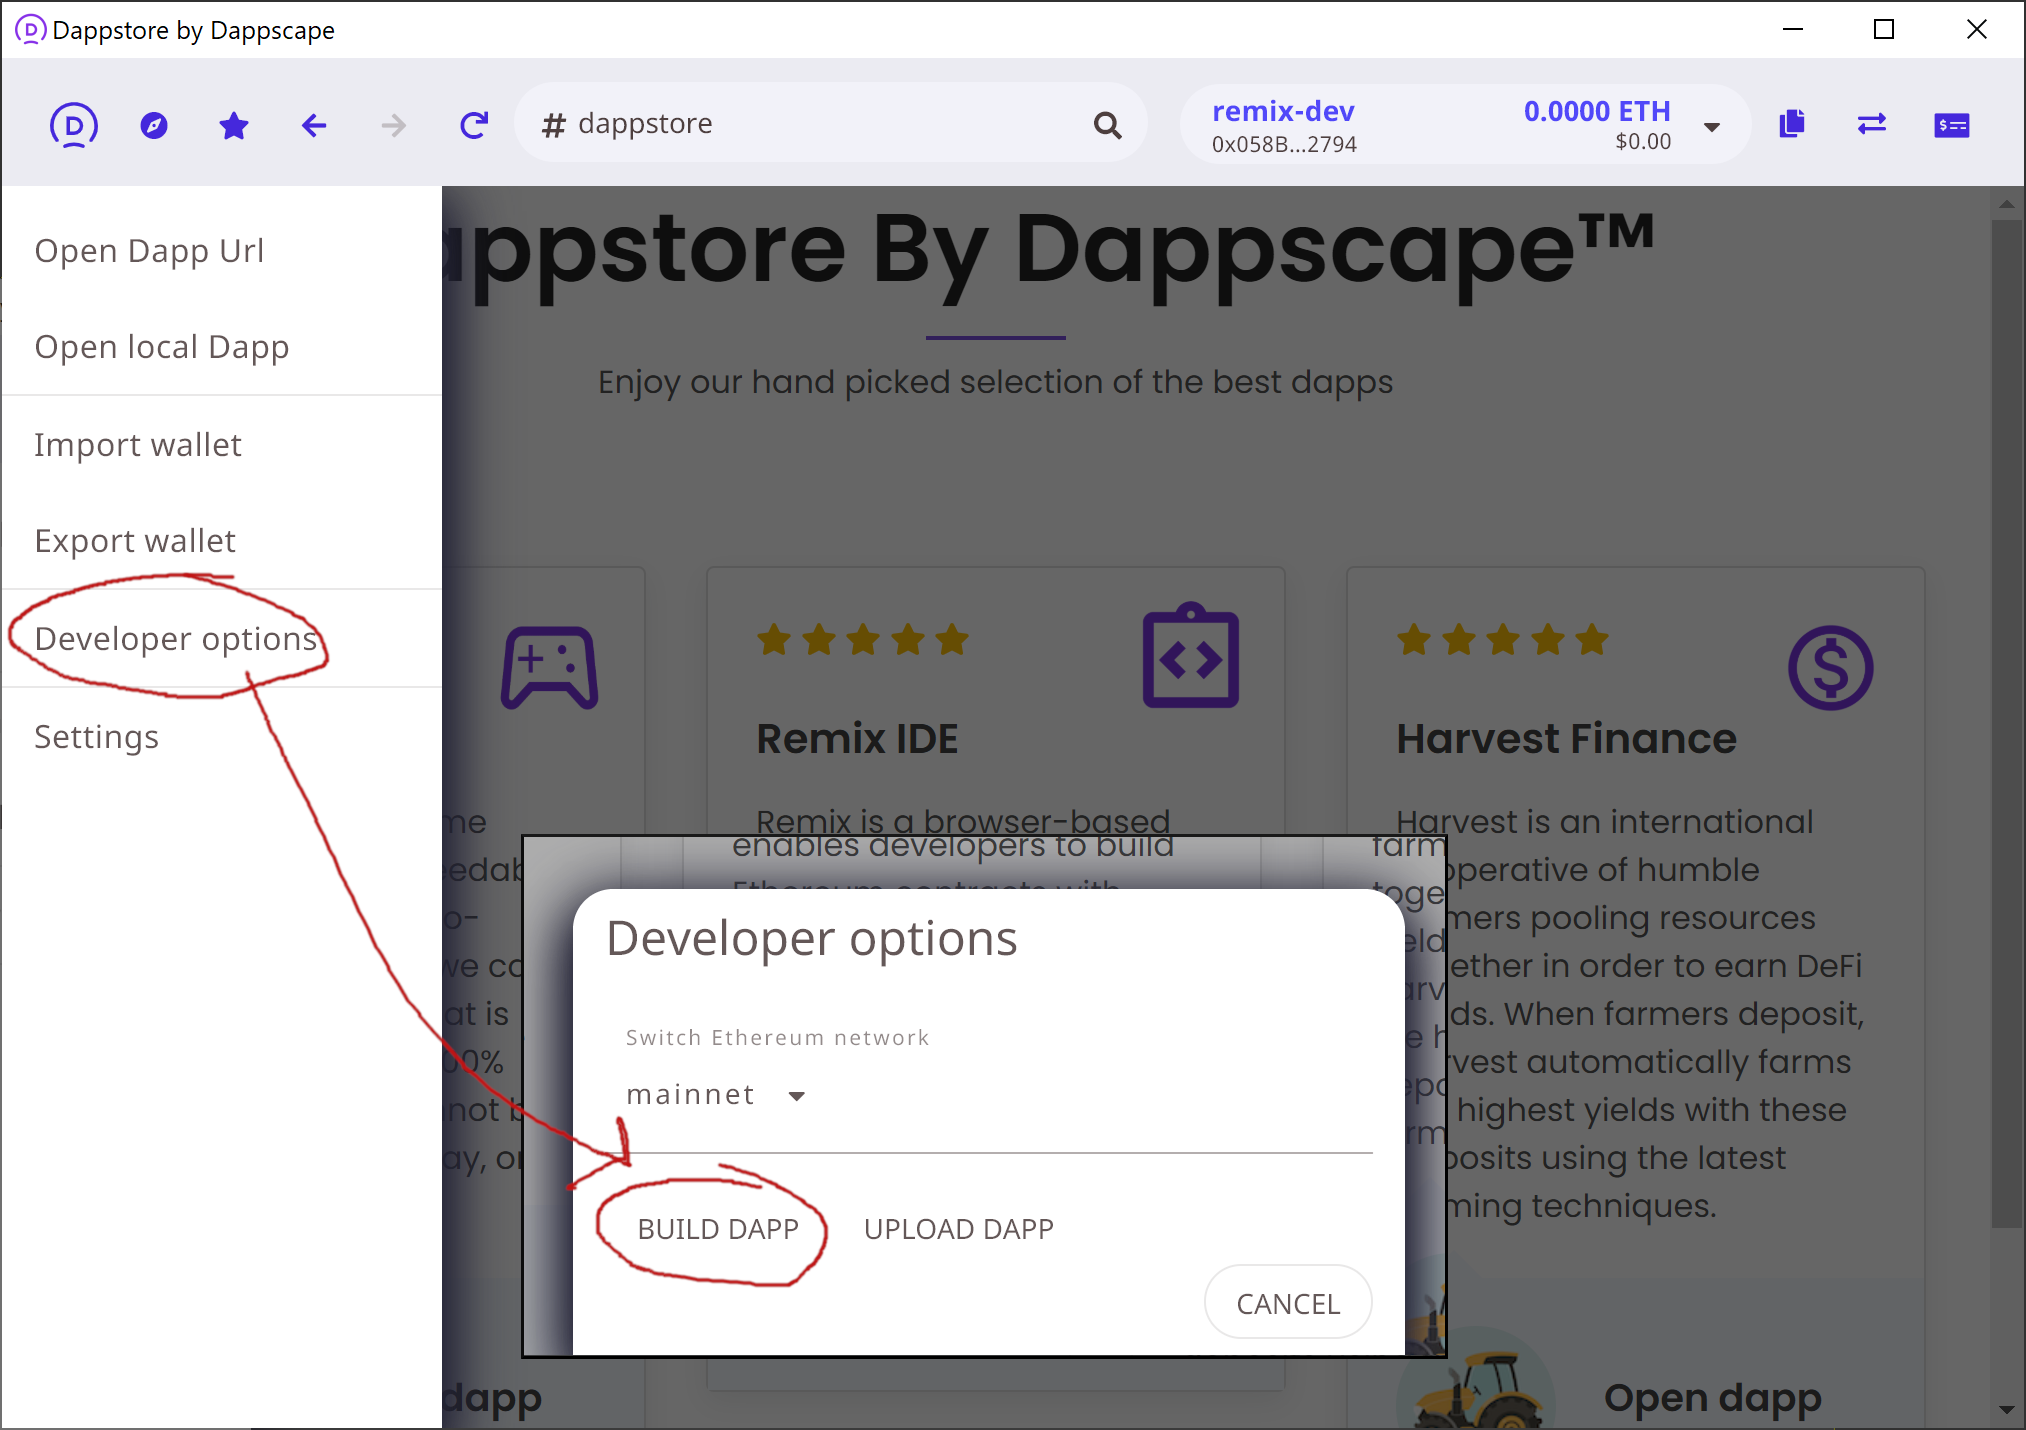2026x1430 pixels.
Task: Click Harvest Finance five-star rating
Action: [x=1503, y=639]
